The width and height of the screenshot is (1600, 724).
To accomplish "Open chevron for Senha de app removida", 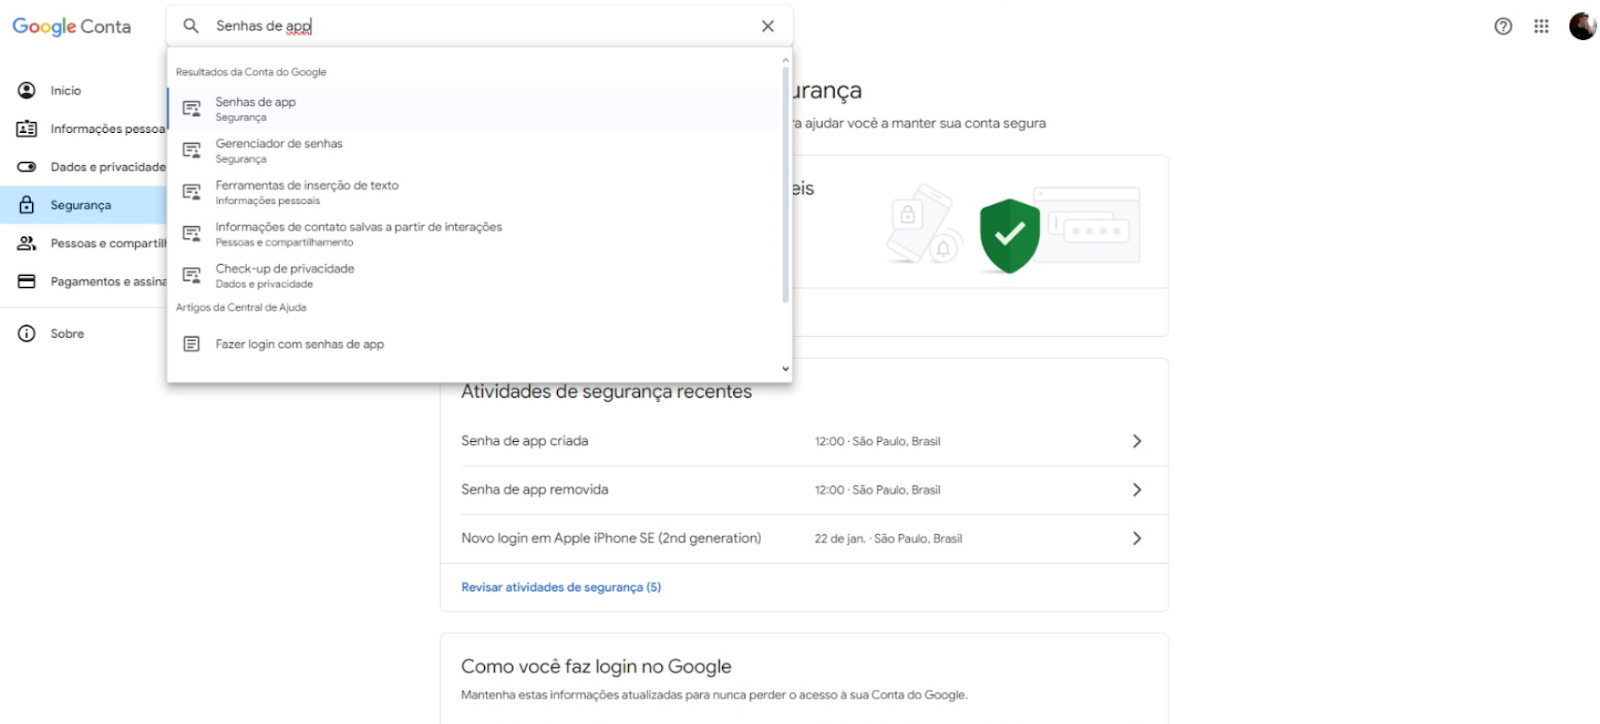I will (x=1136, y=490).
